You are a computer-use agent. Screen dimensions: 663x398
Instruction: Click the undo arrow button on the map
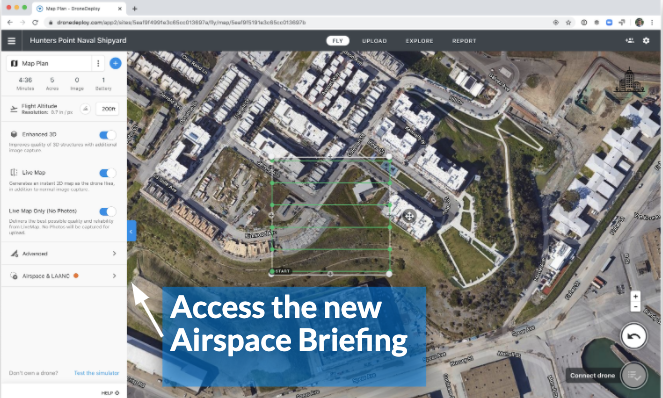(633, 336)
